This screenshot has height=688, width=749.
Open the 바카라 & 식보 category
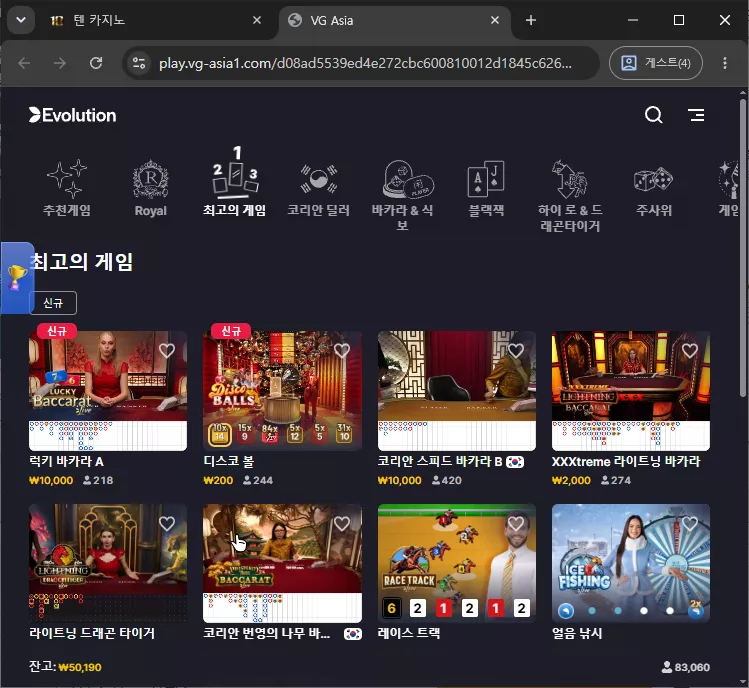[402, 196]
